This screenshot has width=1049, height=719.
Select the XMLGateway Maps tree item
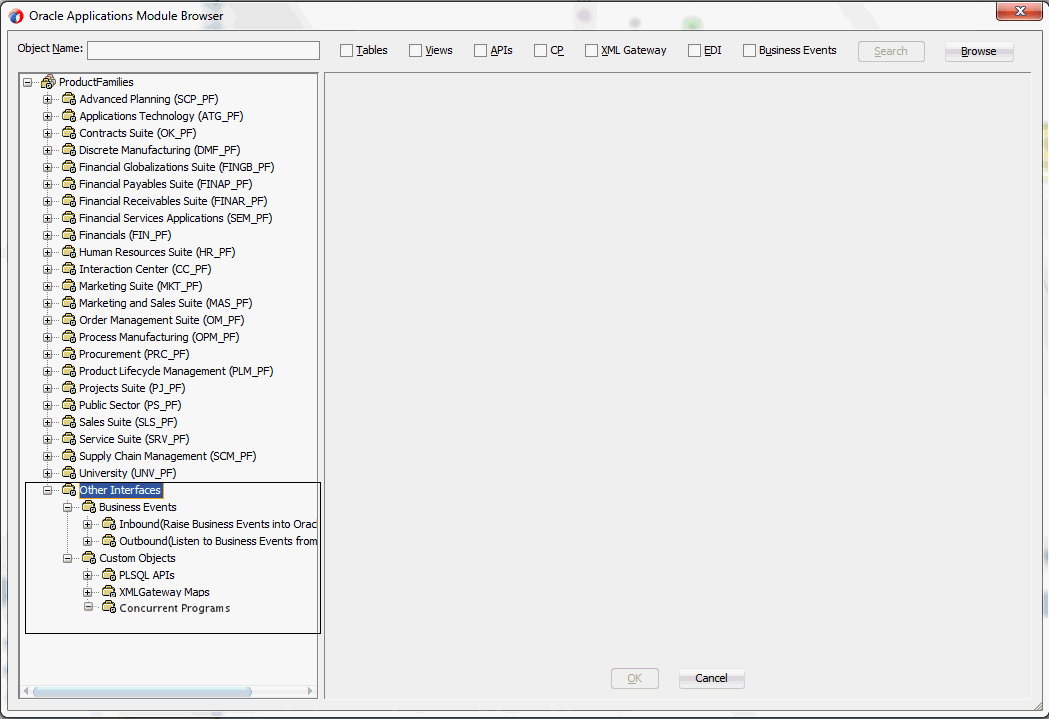coord(164,592)
